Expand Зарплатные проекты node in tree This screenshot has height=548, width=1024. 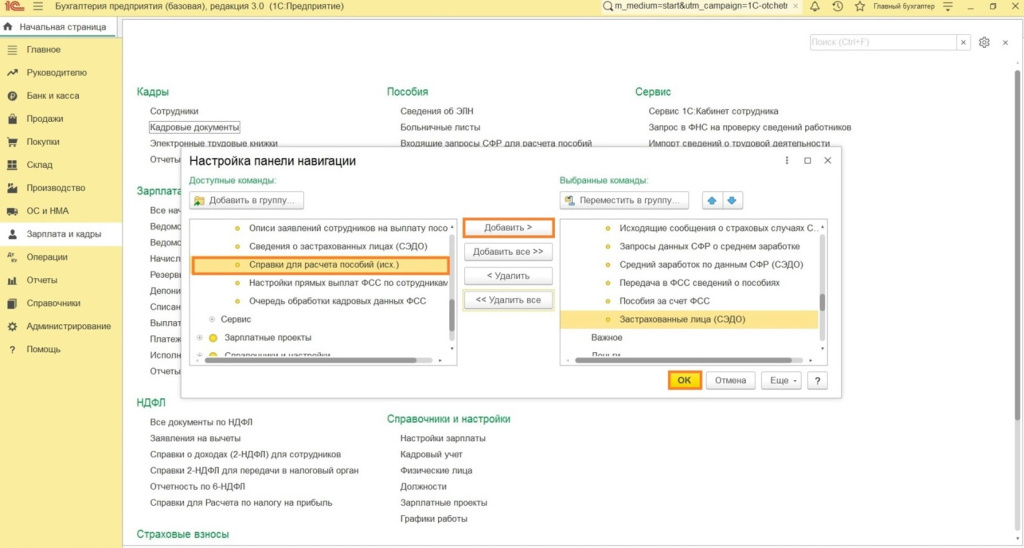[x=199, y=338]
